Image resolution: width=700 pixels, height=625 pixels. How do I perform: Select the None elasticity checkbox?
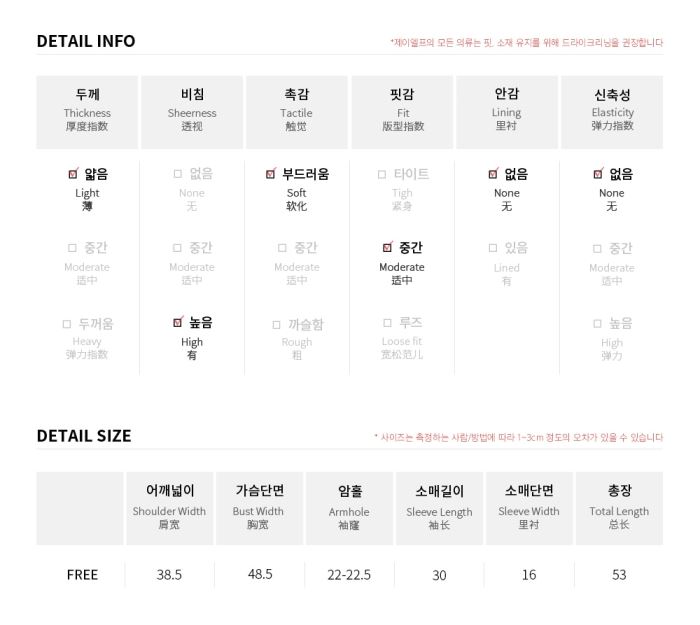pyautogui.click(x=598, y=174)
